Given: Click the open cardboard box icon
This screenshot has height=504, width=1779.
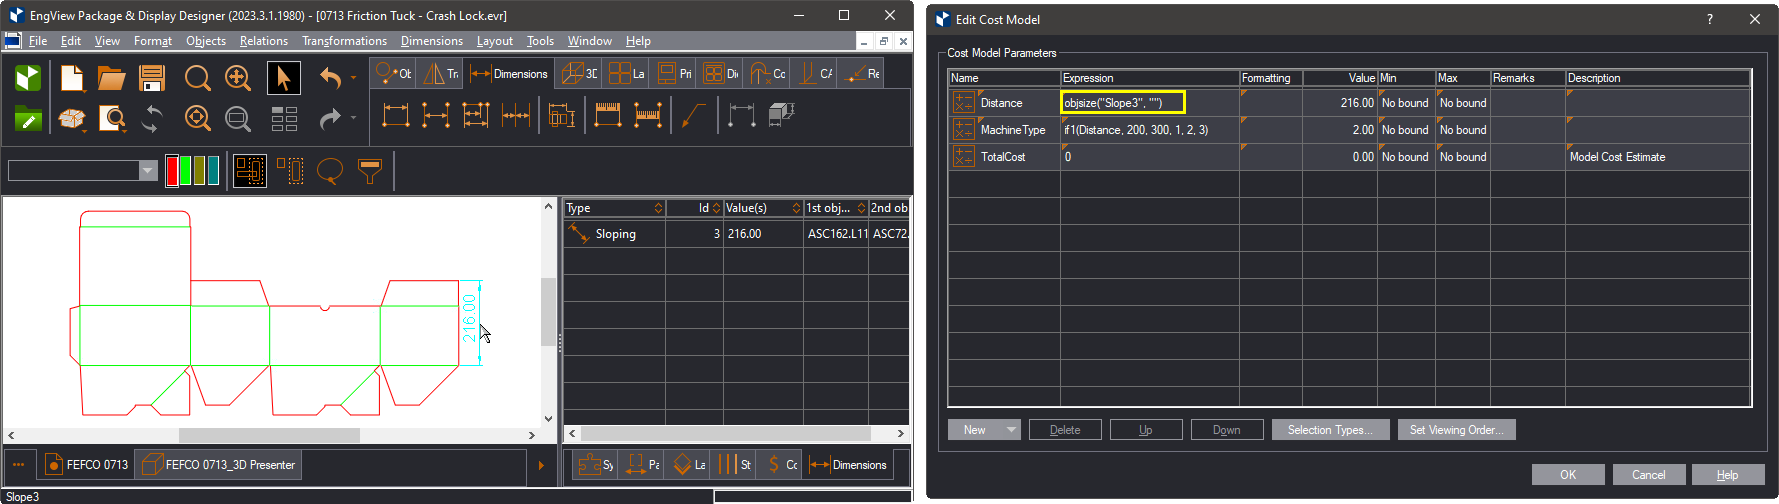Looking at the screenshot, I should [72, 118].
